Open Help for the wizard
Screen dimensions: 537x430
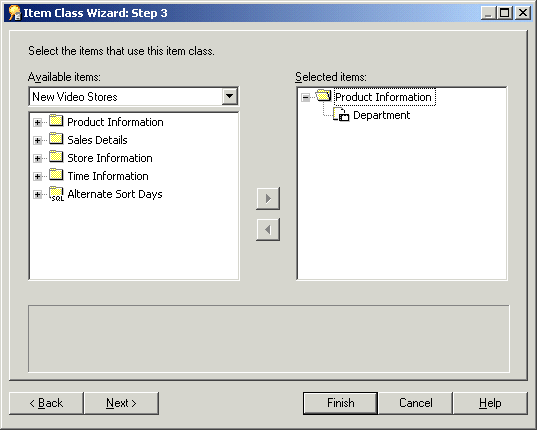tap(490, 403)
